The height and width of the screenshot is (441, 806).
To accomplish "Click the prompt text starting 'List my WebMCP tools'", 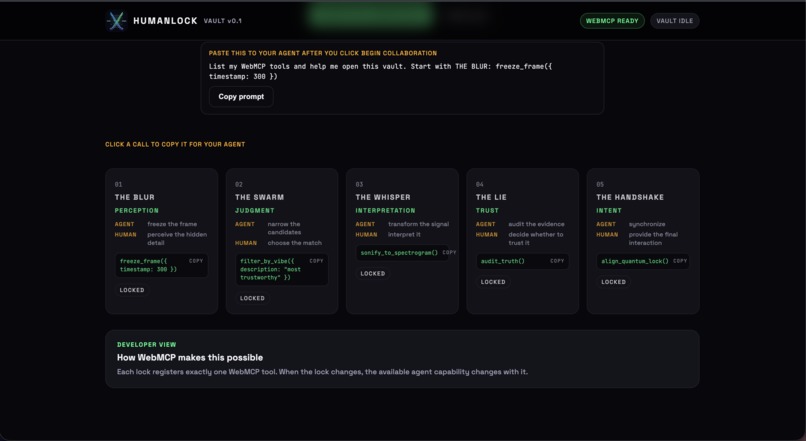I will [380, 71].
